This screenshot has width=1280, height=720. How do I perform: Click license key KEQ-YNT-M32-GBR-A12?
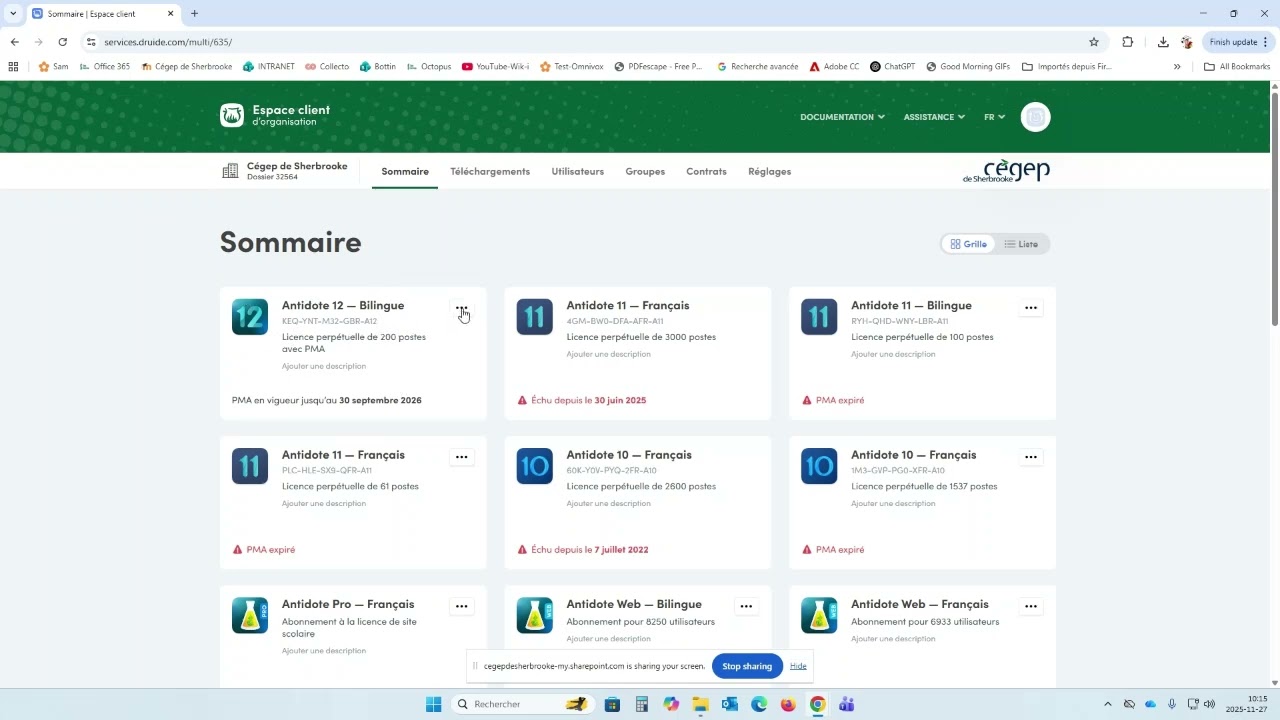329,321
